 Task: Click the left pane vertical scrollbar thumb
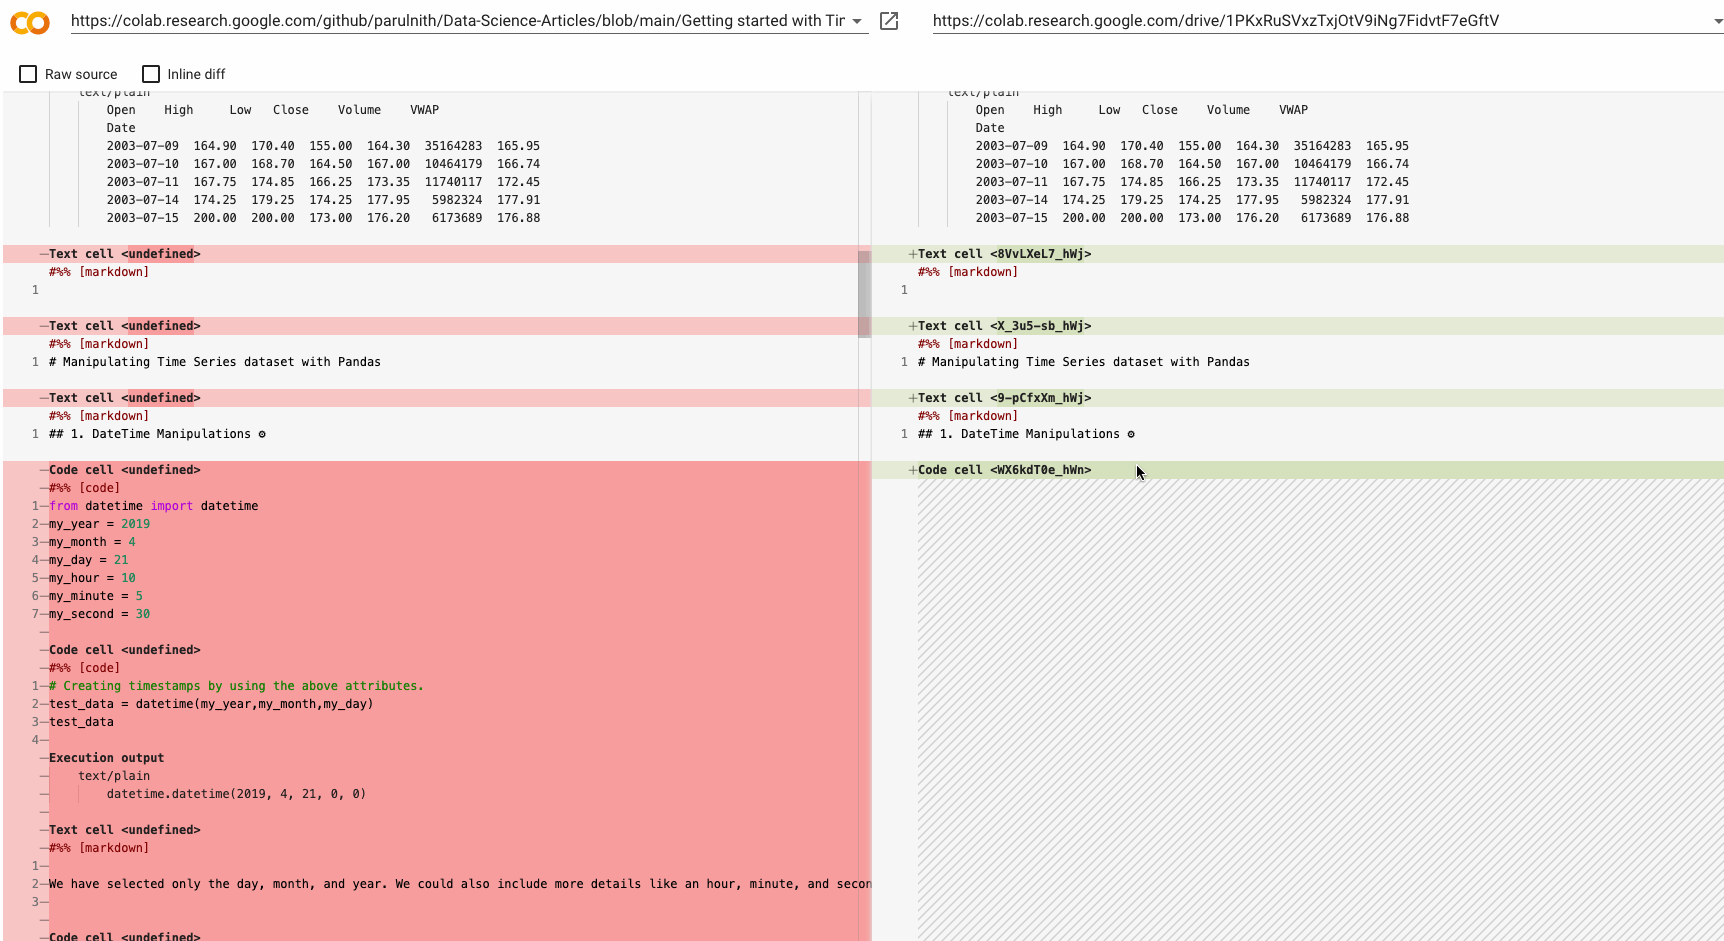point(864,294)
